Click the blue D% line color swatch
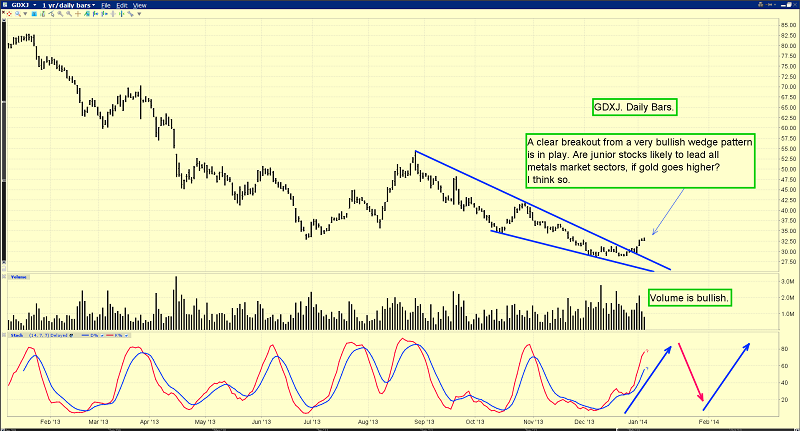800x431 pixels. (x=85, y=335)
